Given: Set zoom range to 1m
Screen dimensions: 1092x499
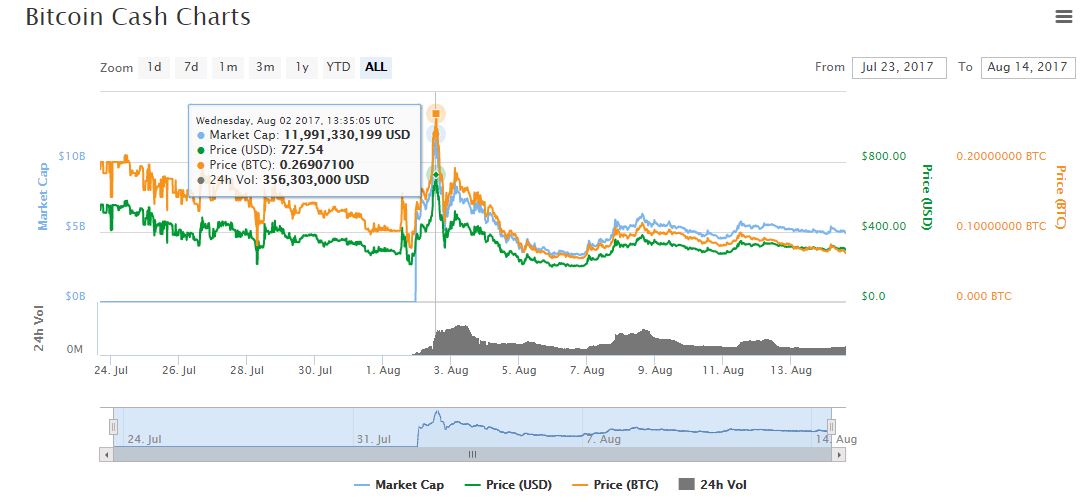Looking at the screenshot, I should tap(228, 68).
